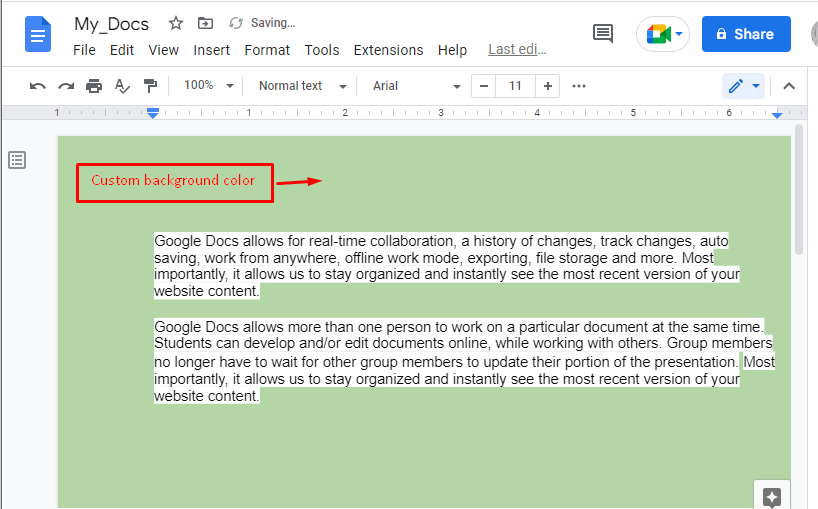
Task: Click the Share button
Action: coord(746,34)
